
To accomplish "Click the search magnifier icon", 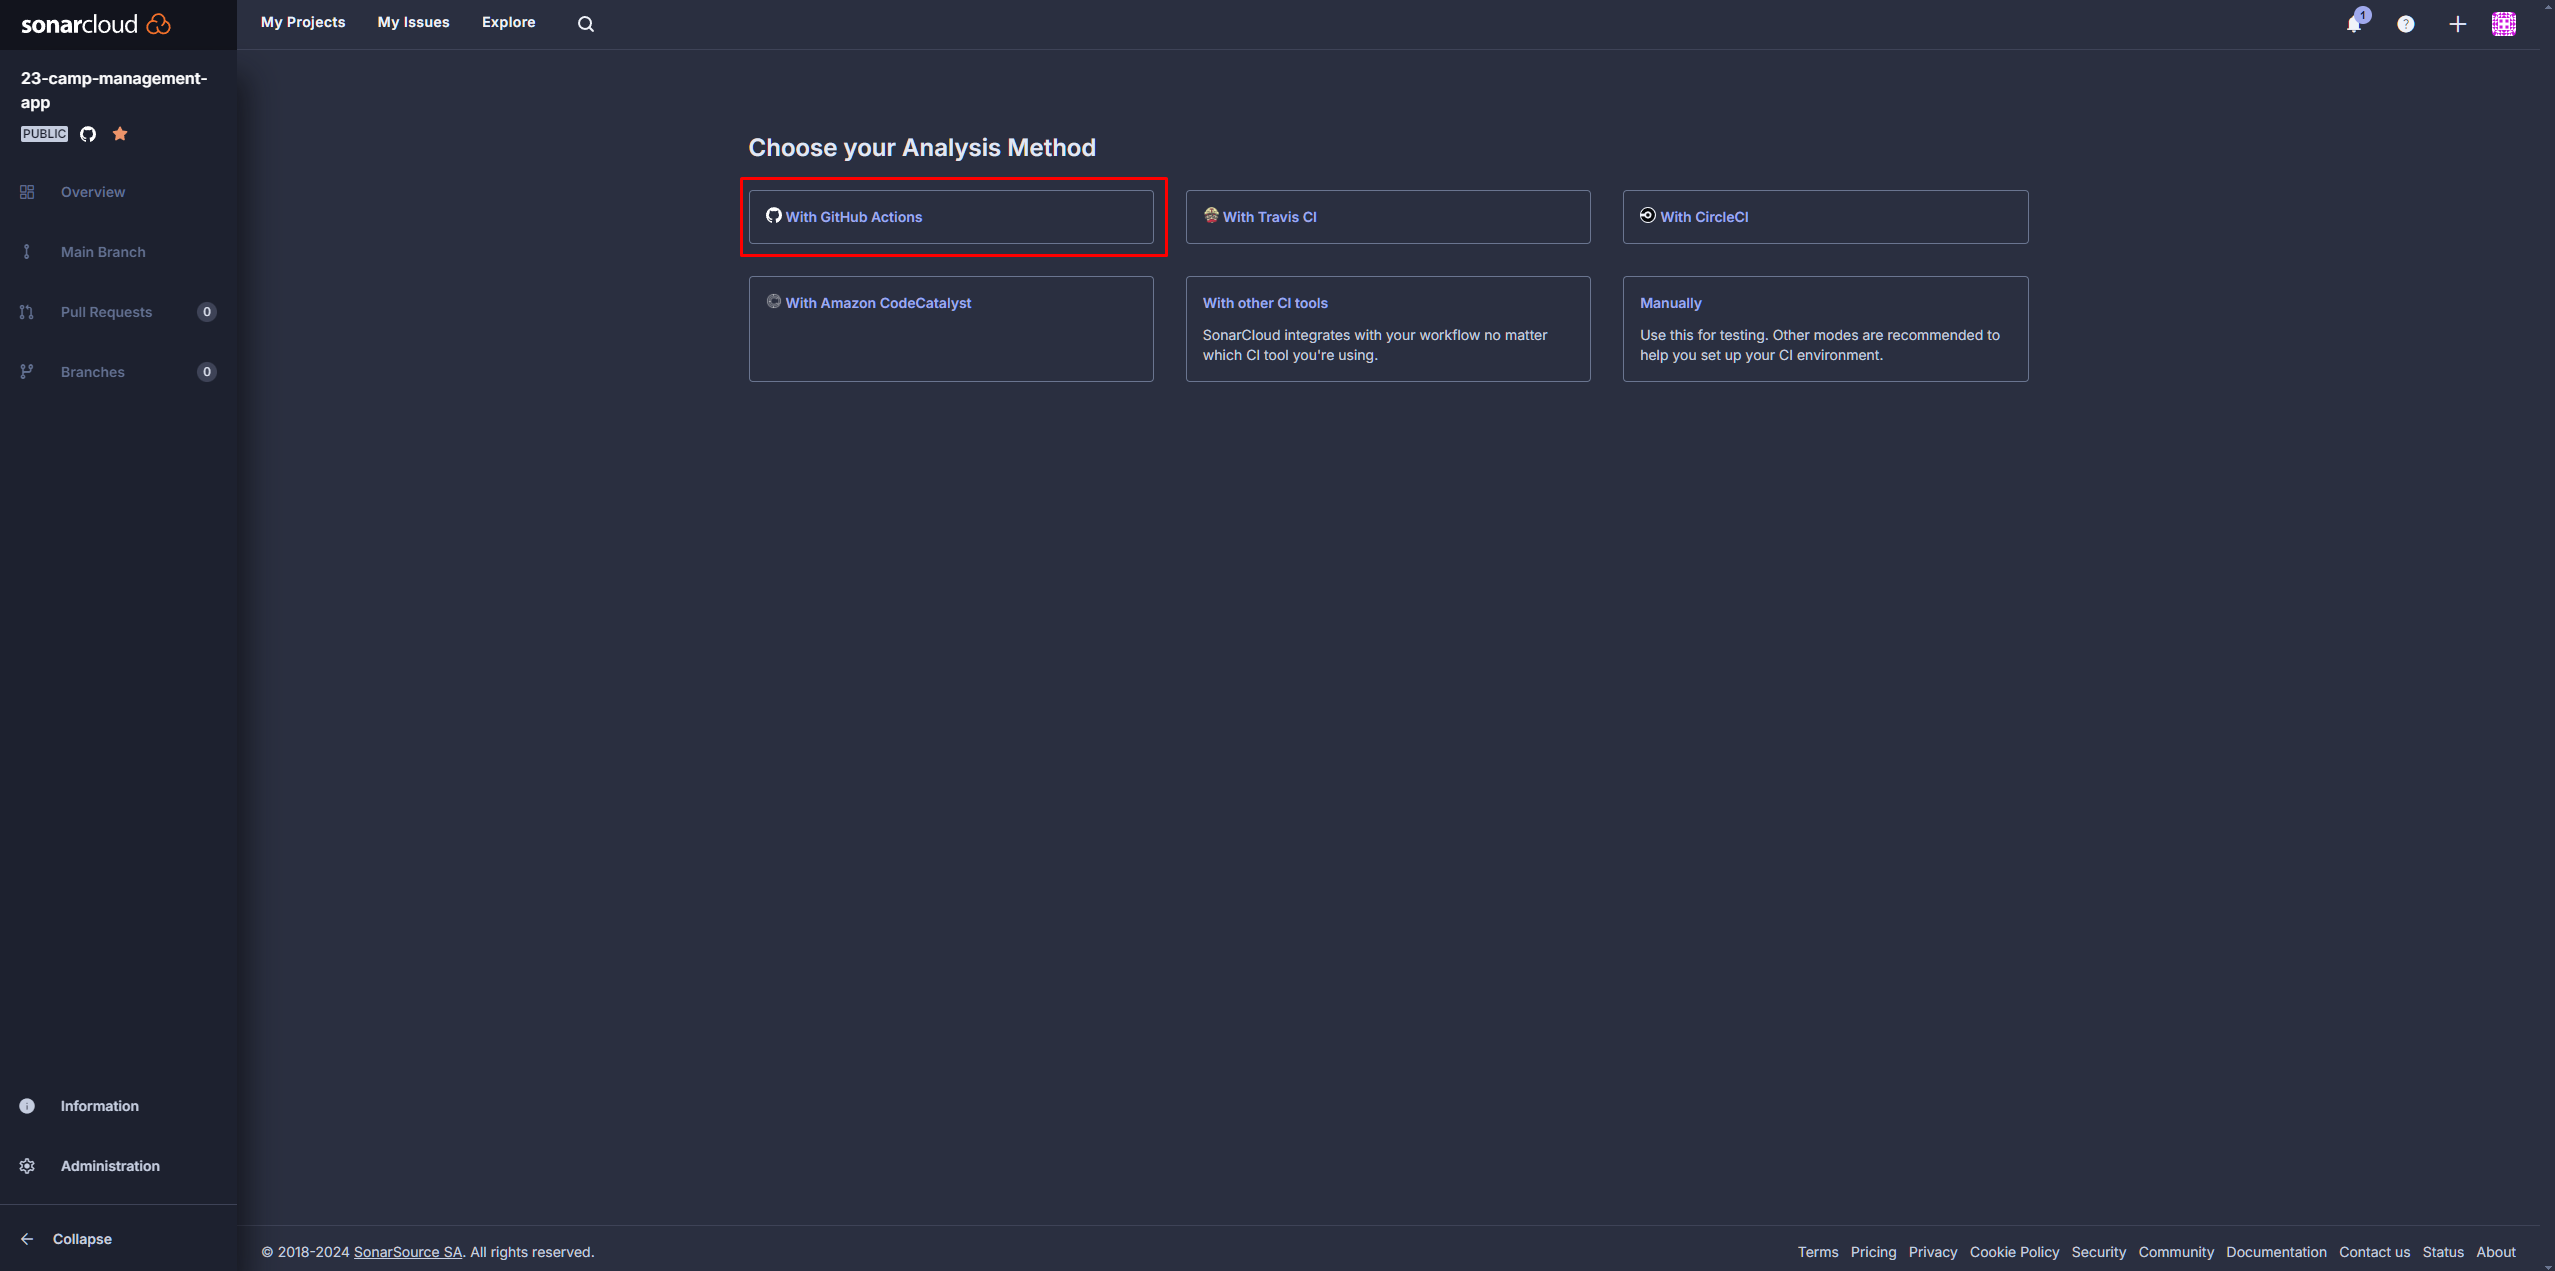I will (x=586, y=24).
